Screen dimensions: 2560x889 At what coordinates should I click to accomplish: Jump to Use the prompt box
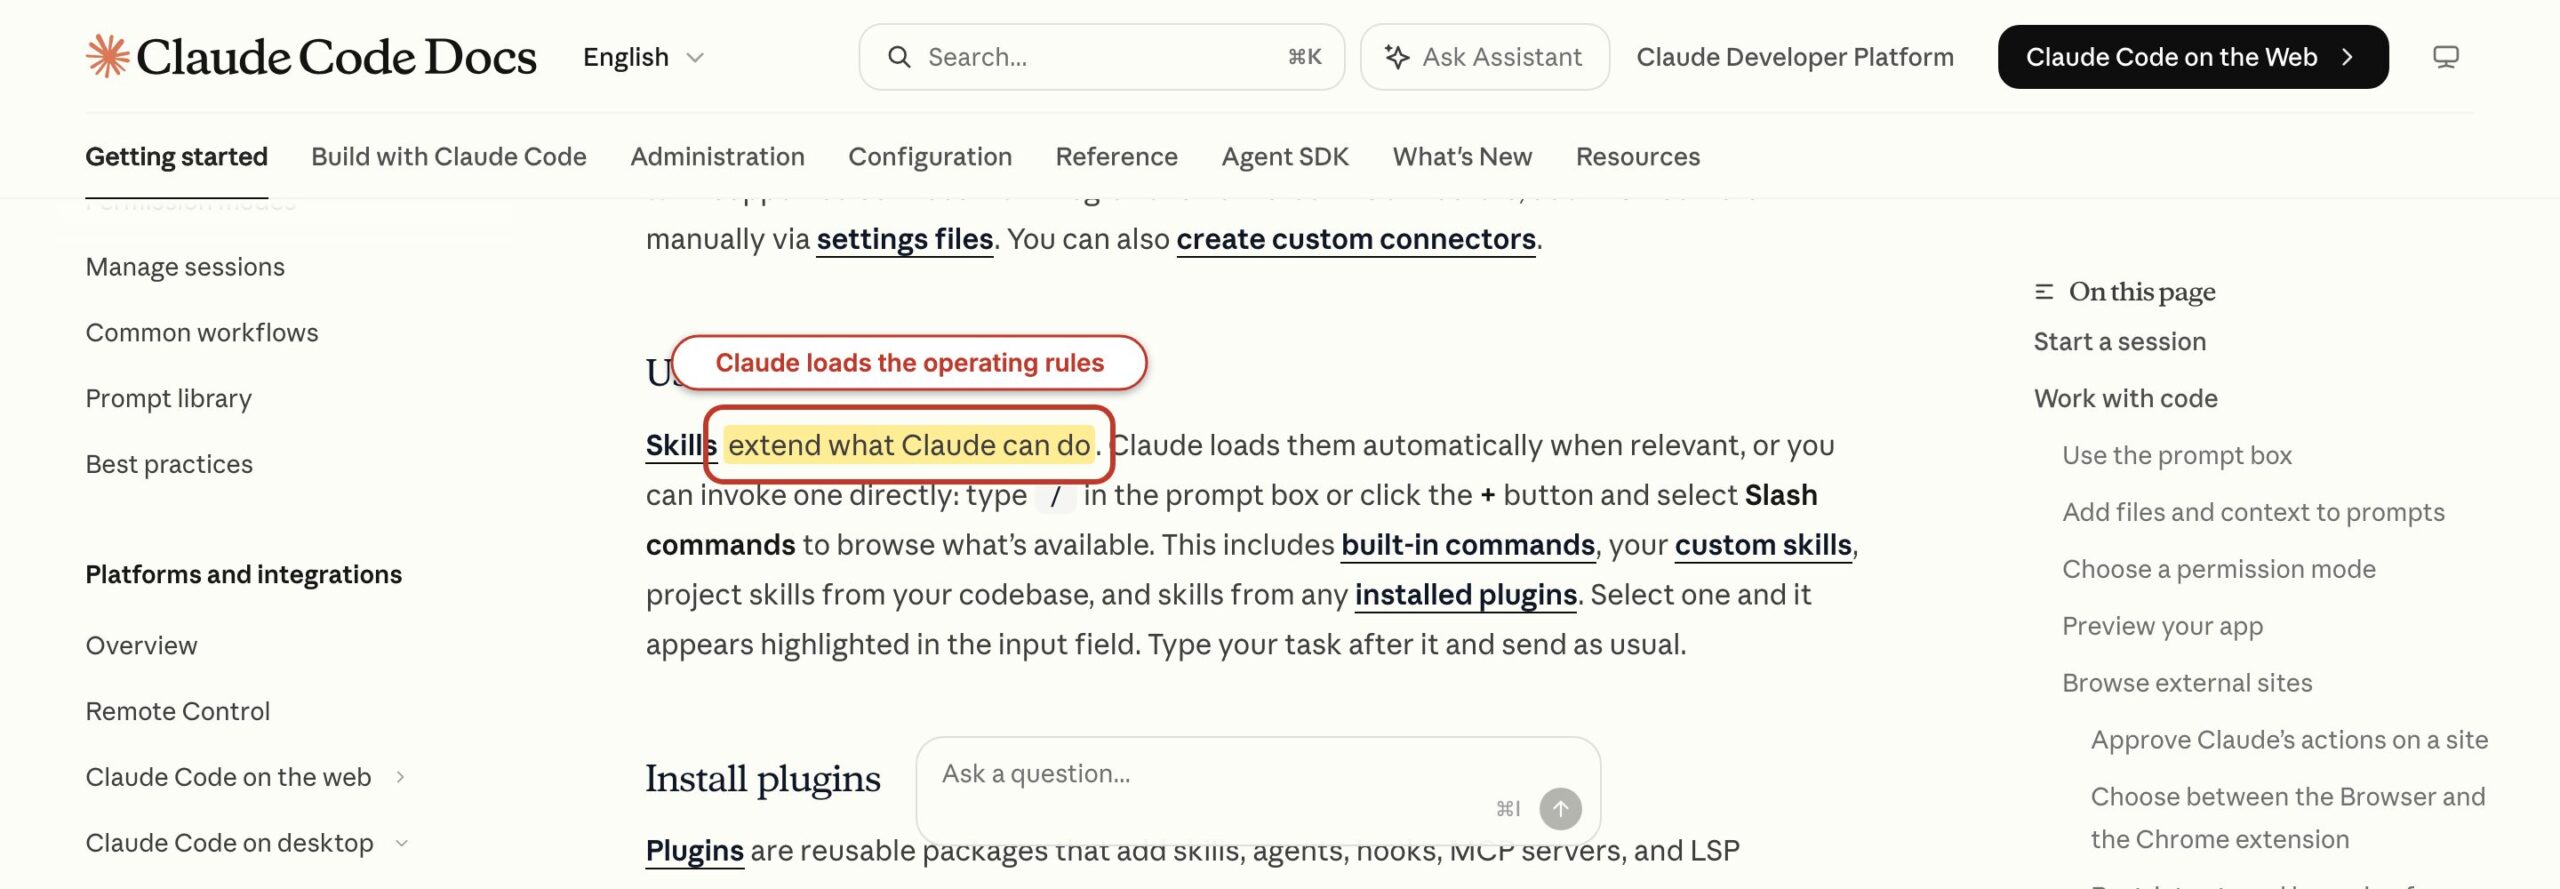[x=2176, y=456]
